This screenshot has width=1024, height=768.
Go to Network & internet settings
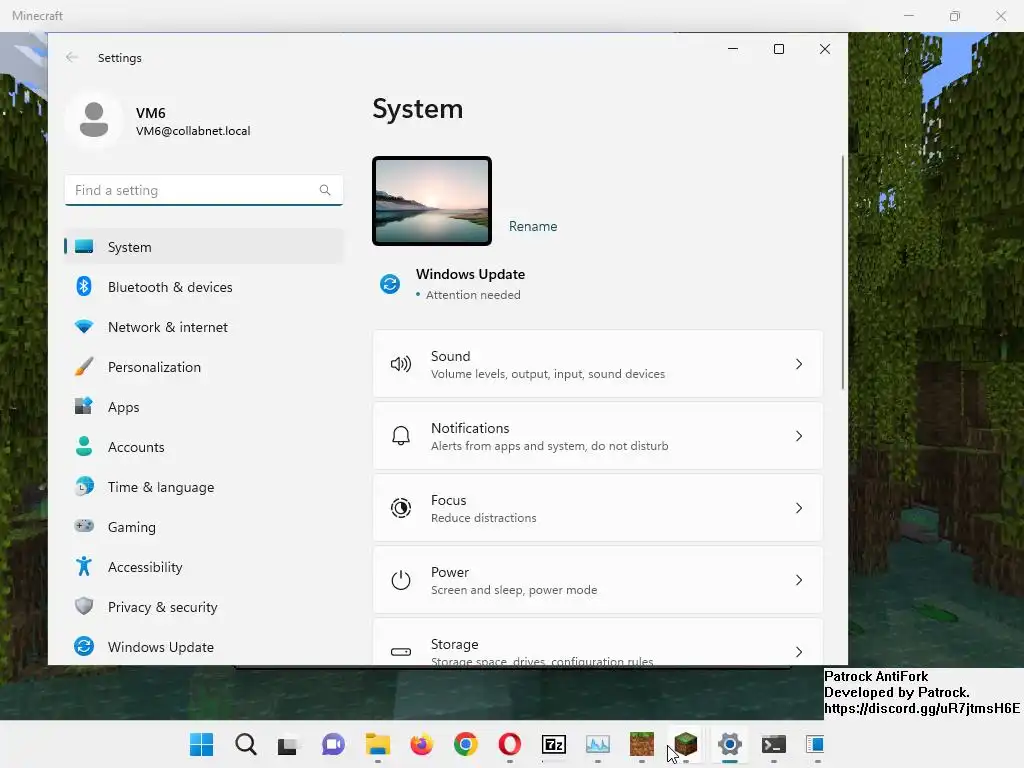pyautogui.click(x=204, y=327)
